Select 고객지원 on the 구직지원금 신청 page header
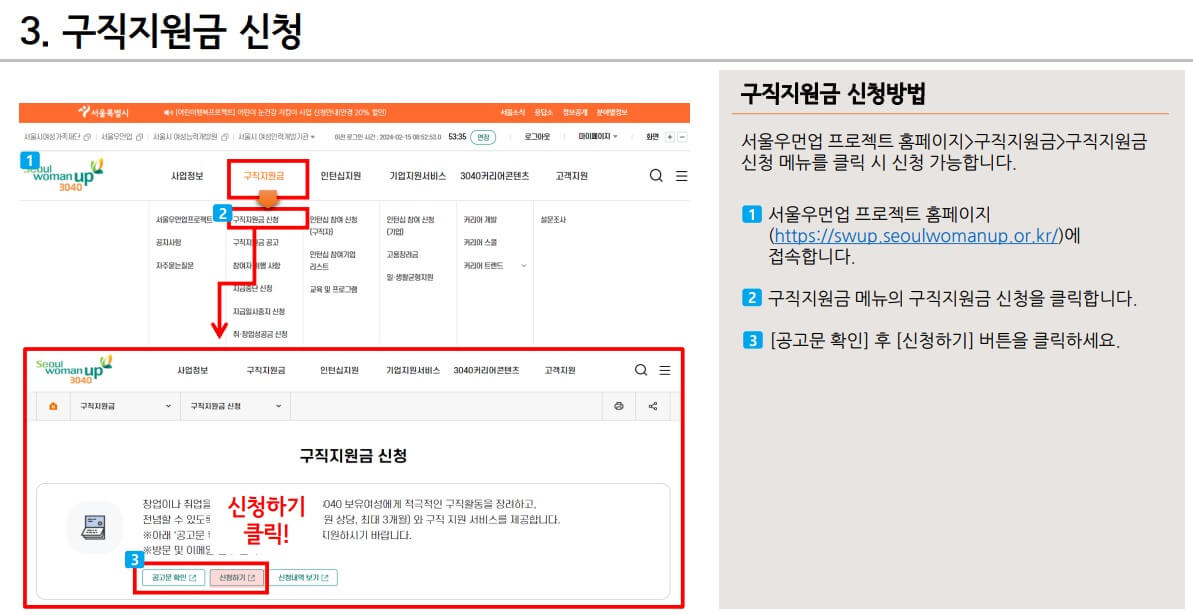 (x=560, y=371)
